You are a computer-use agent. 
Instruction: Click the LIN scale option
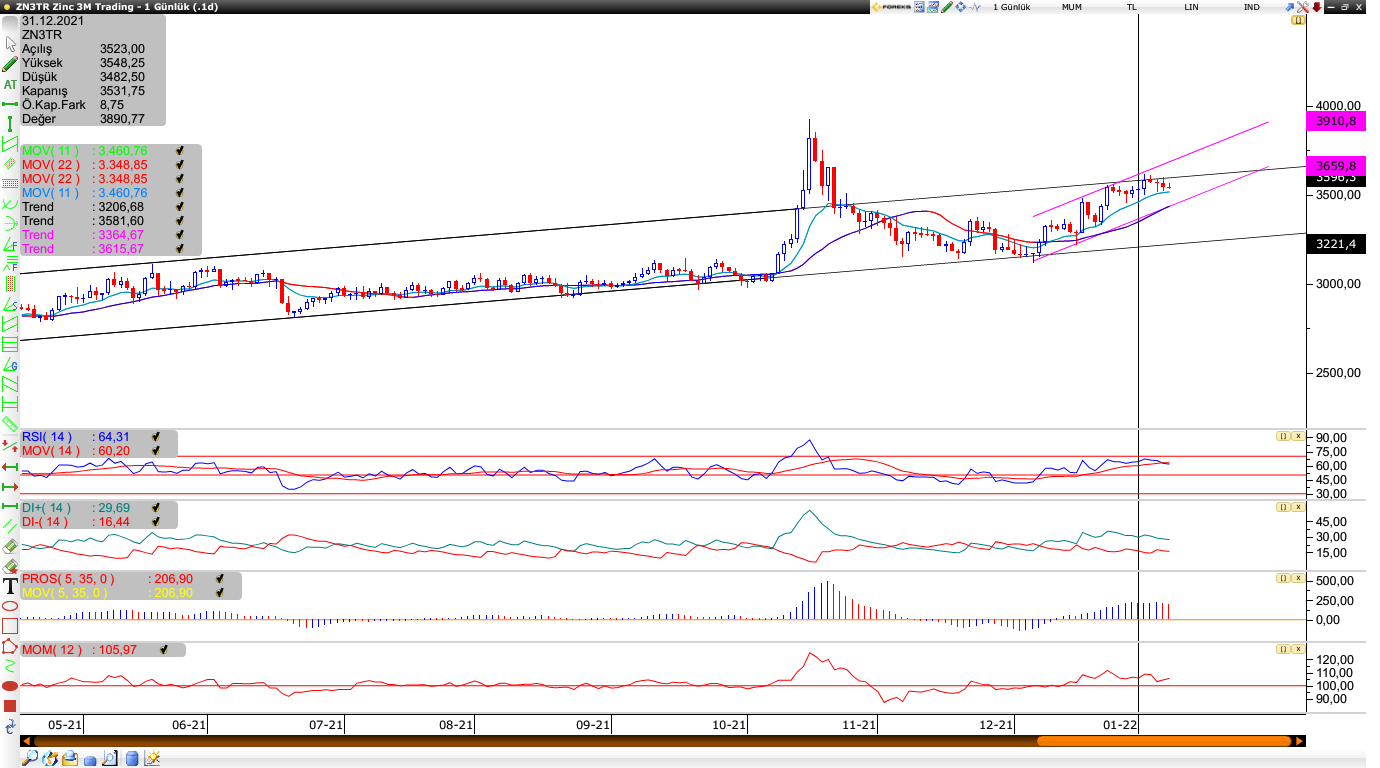click(1191, 7)
